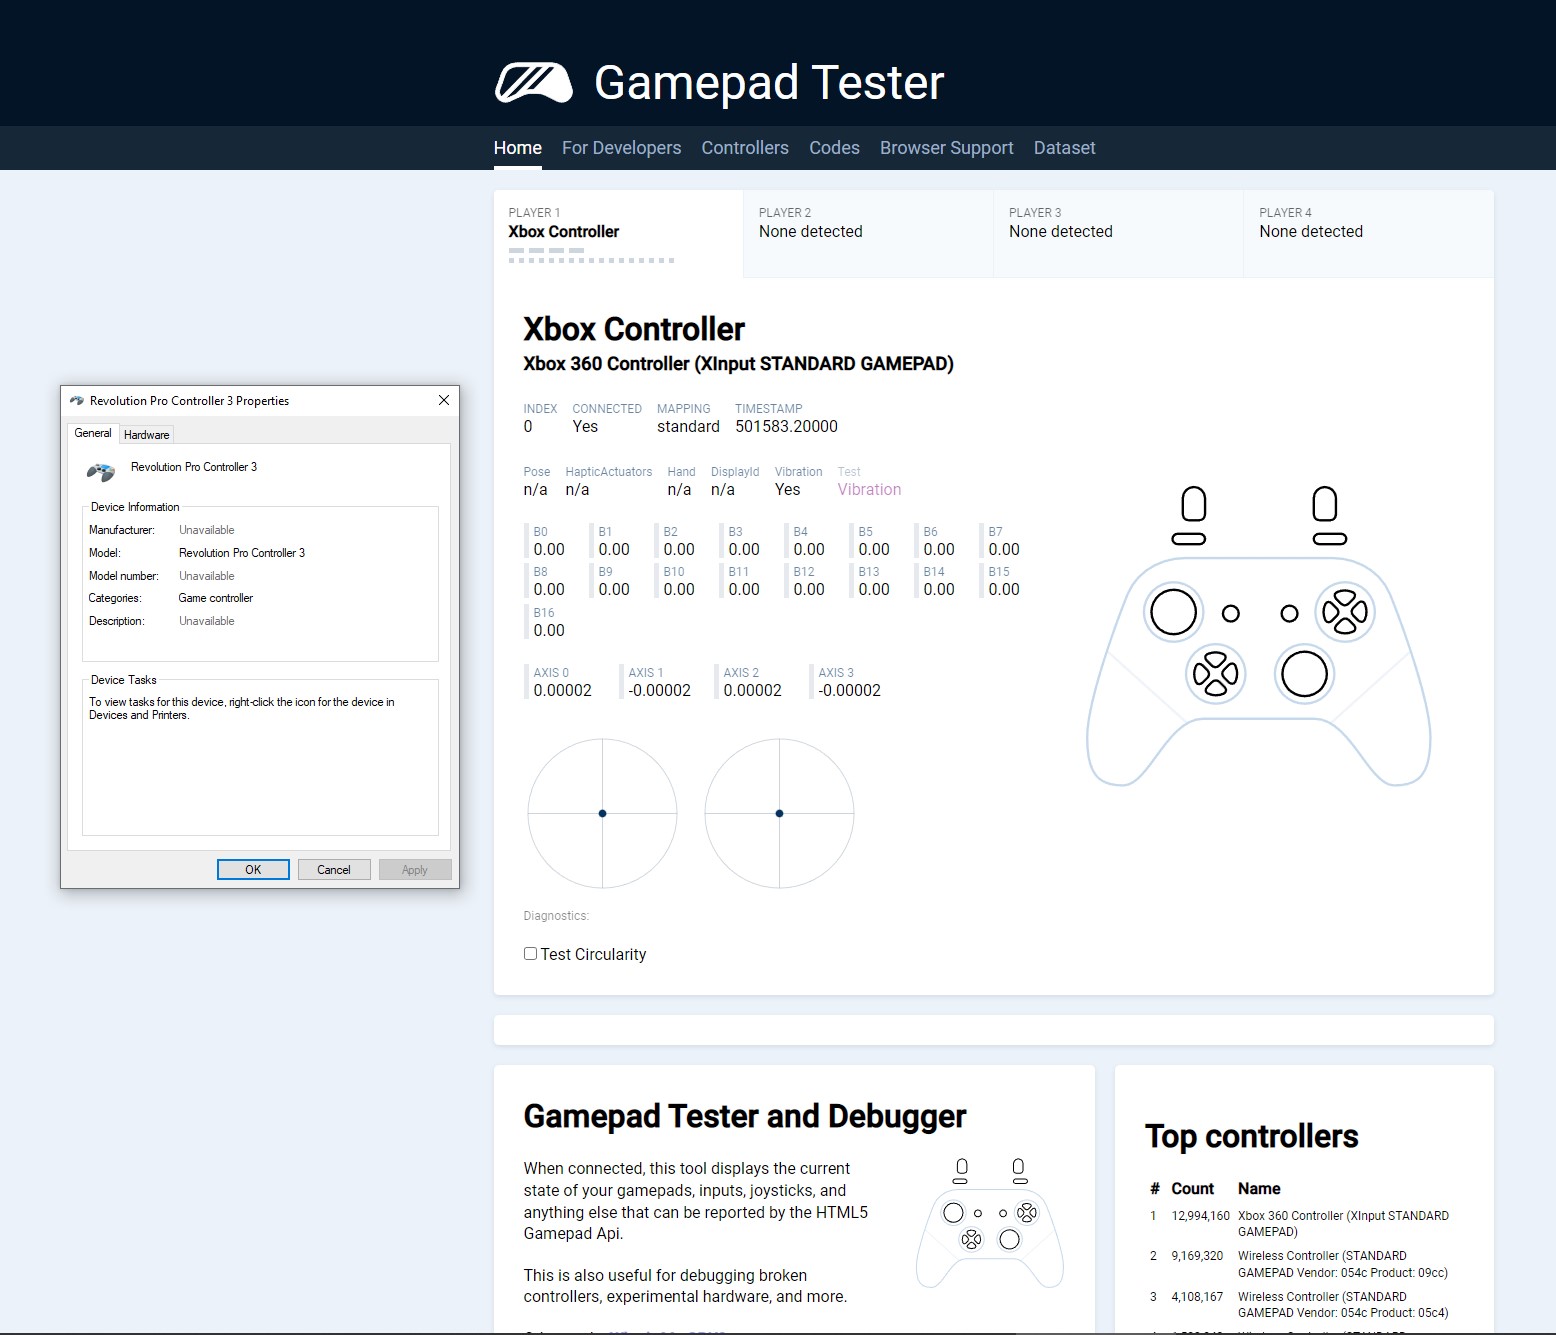Screen dimensions: 1556x1335
Task: Click the back button circle on diagram
Action: click(1231, 613)
